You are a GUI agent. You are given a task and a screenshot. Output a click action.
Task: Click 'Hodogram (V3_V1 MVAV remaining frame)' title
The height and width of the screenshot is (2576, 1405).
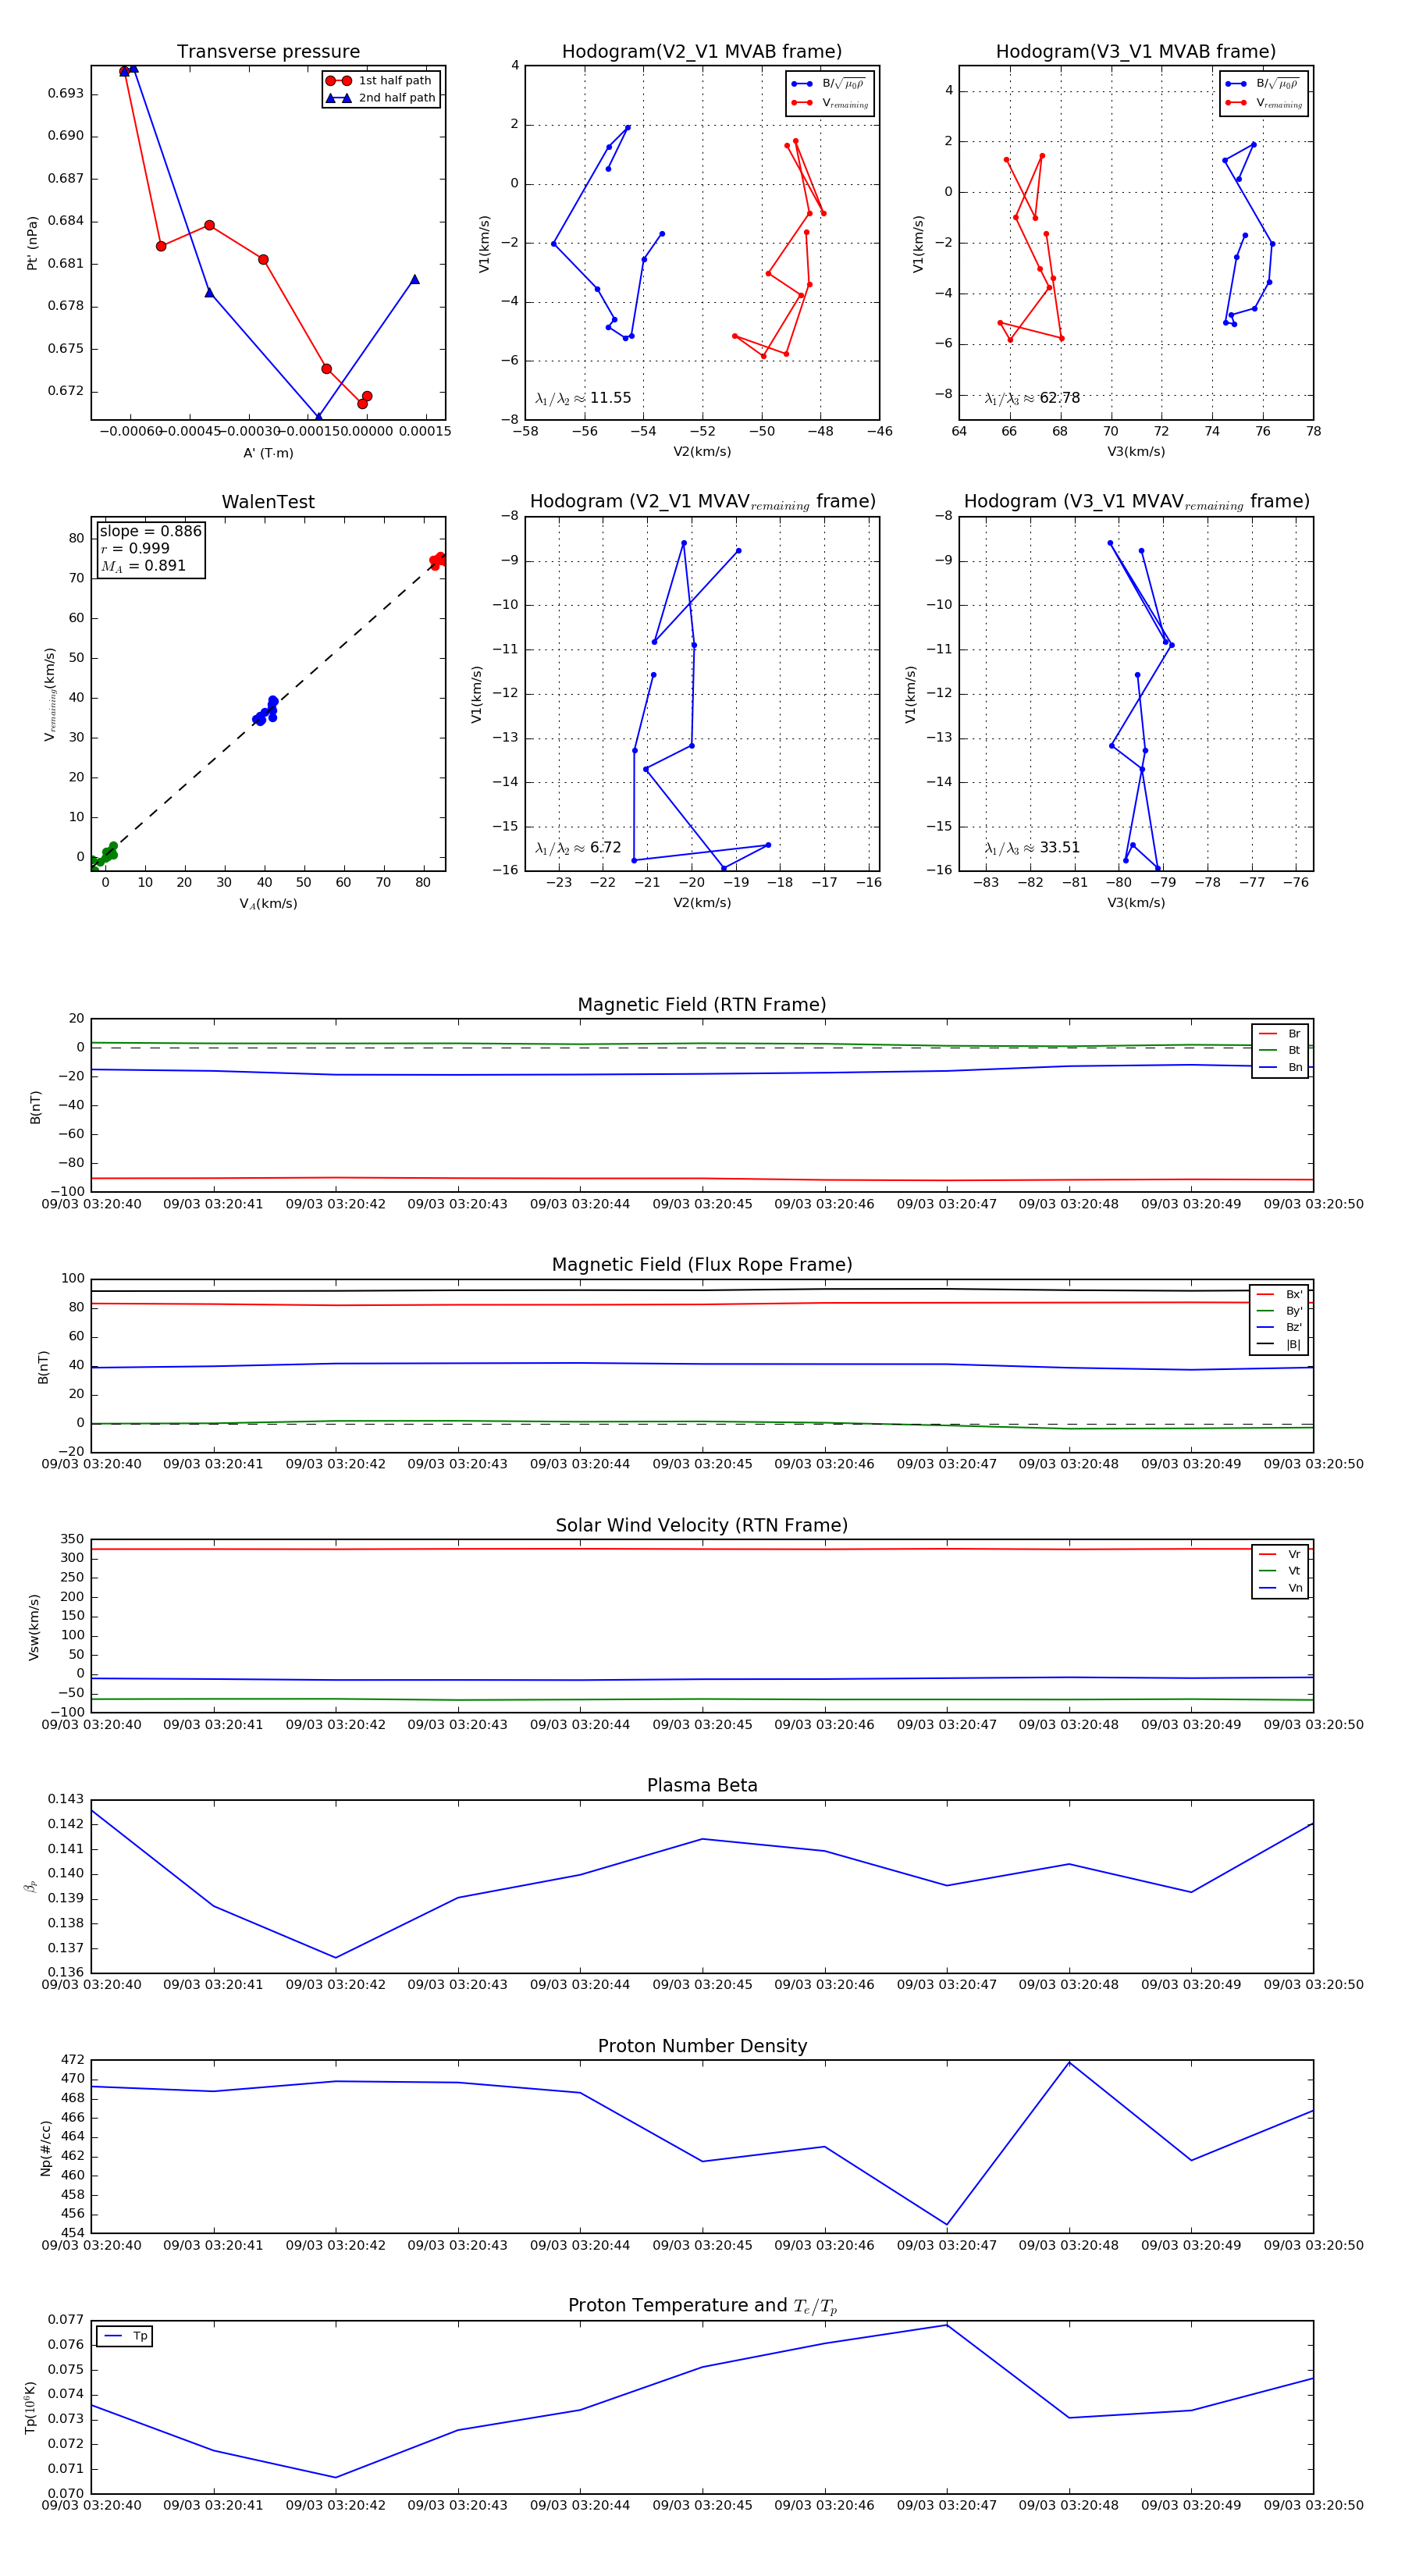point(1136,502)
